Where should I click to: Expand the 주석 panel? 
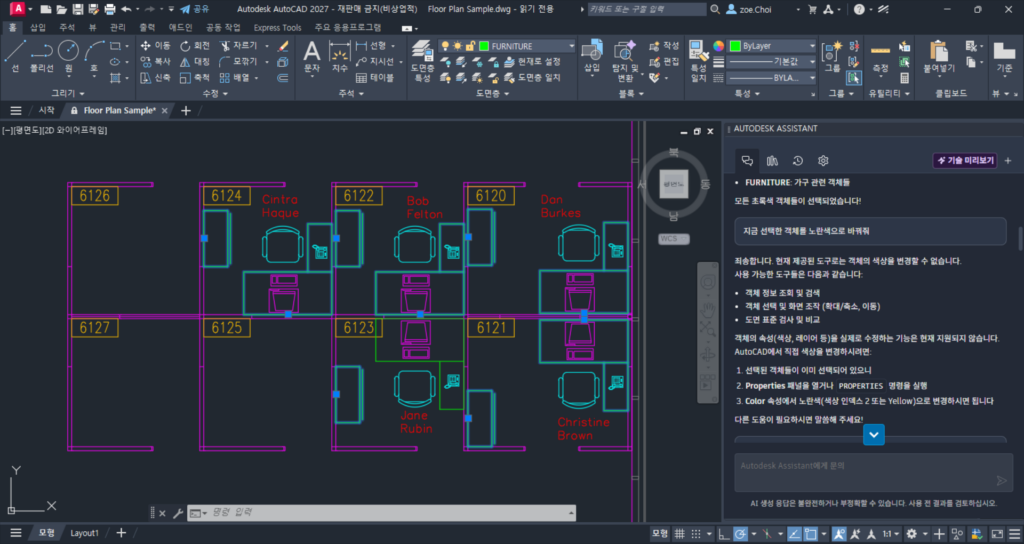351,93
